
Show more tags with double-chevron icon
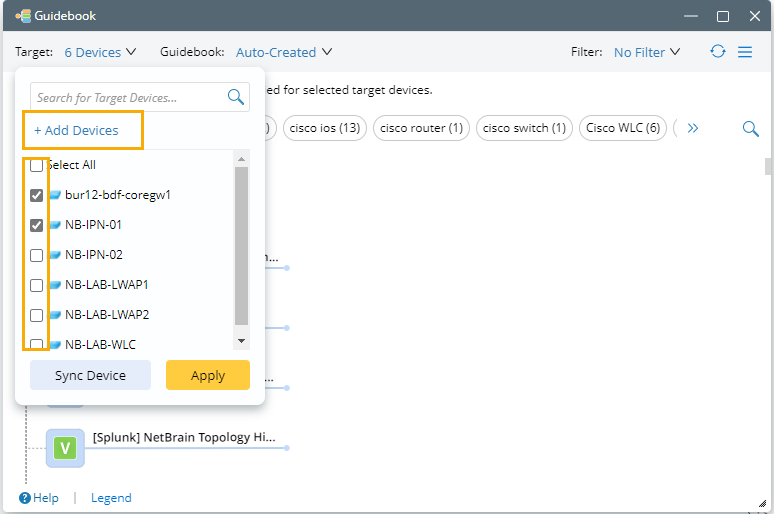pyautogui.click(x=692, y=128)
